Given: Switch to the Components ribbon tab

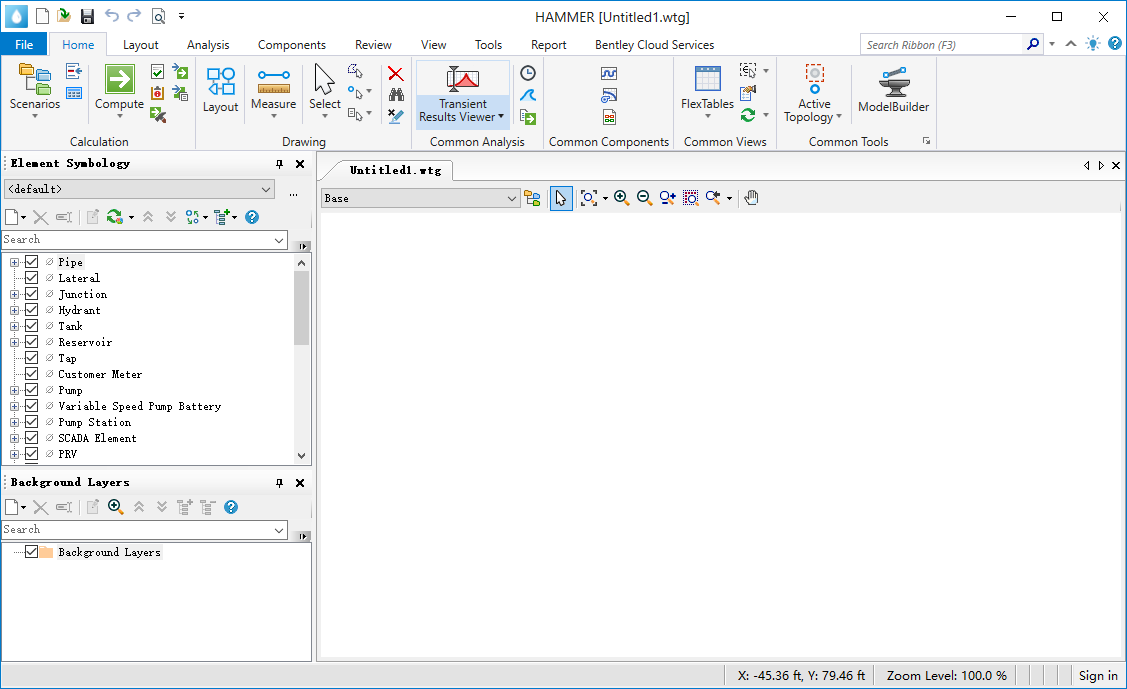Looking at the screenshot, I should [292, 45].
